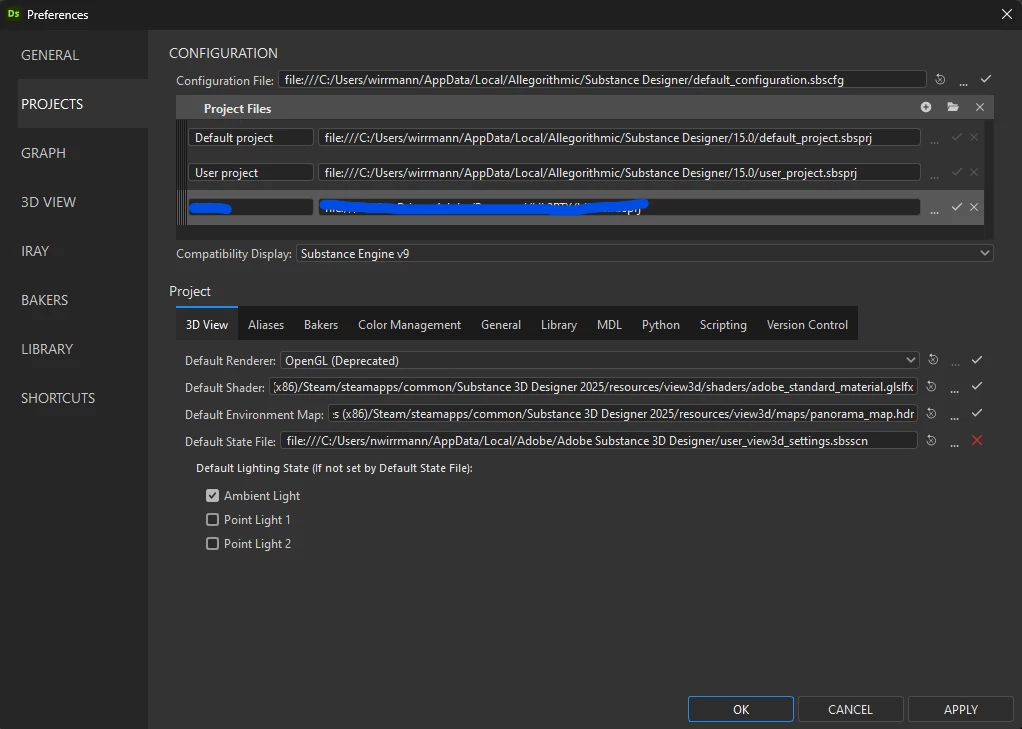Confirm Configuration File with checkmark
Screen dimensions: 1022x729
click(986, 79)
